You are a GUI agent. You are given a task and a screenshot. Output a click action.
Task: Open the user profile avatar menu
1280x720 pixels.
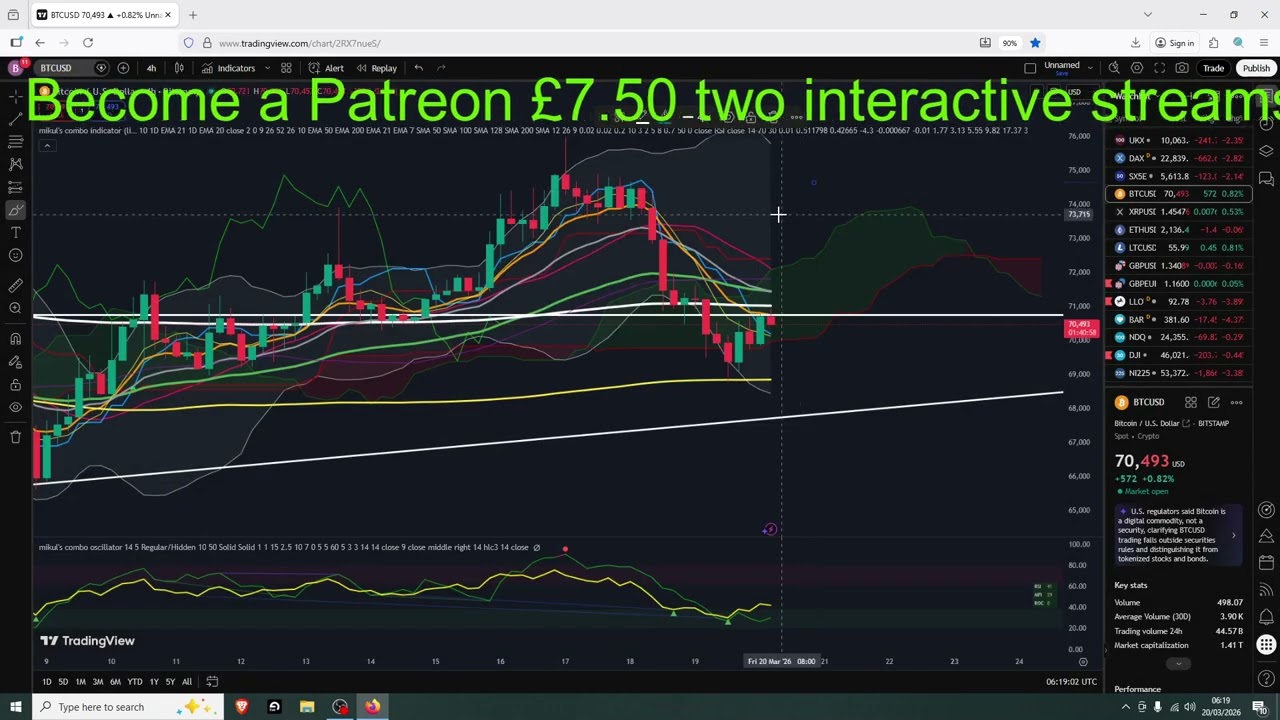click(x=15, y=68)
